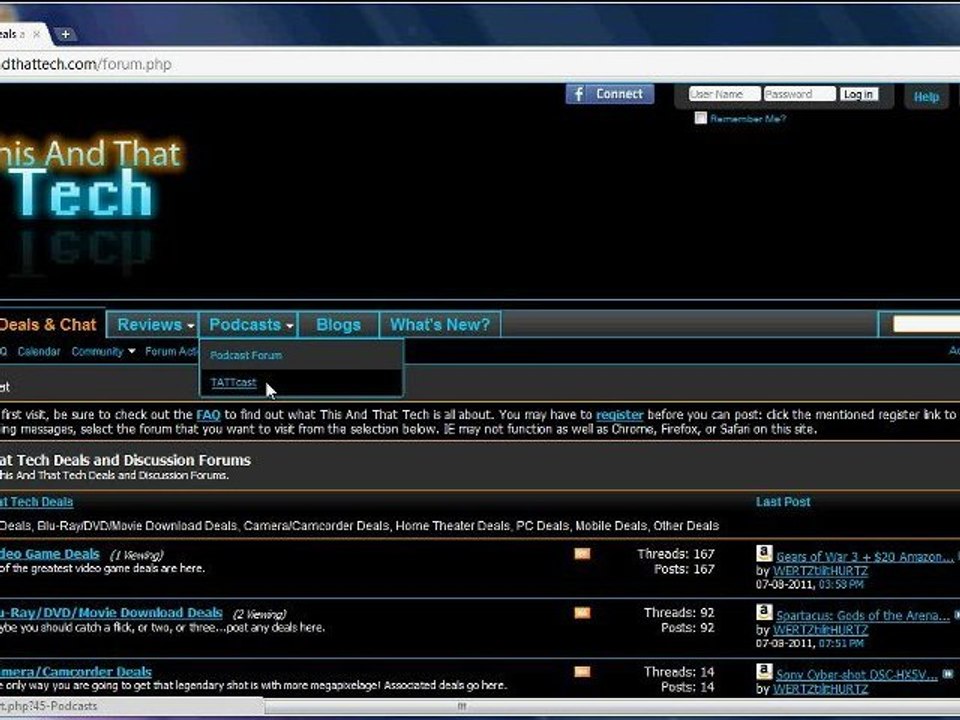960x720 pixels.
Task: Close the current browser tab
Action: tap(36, 34)
